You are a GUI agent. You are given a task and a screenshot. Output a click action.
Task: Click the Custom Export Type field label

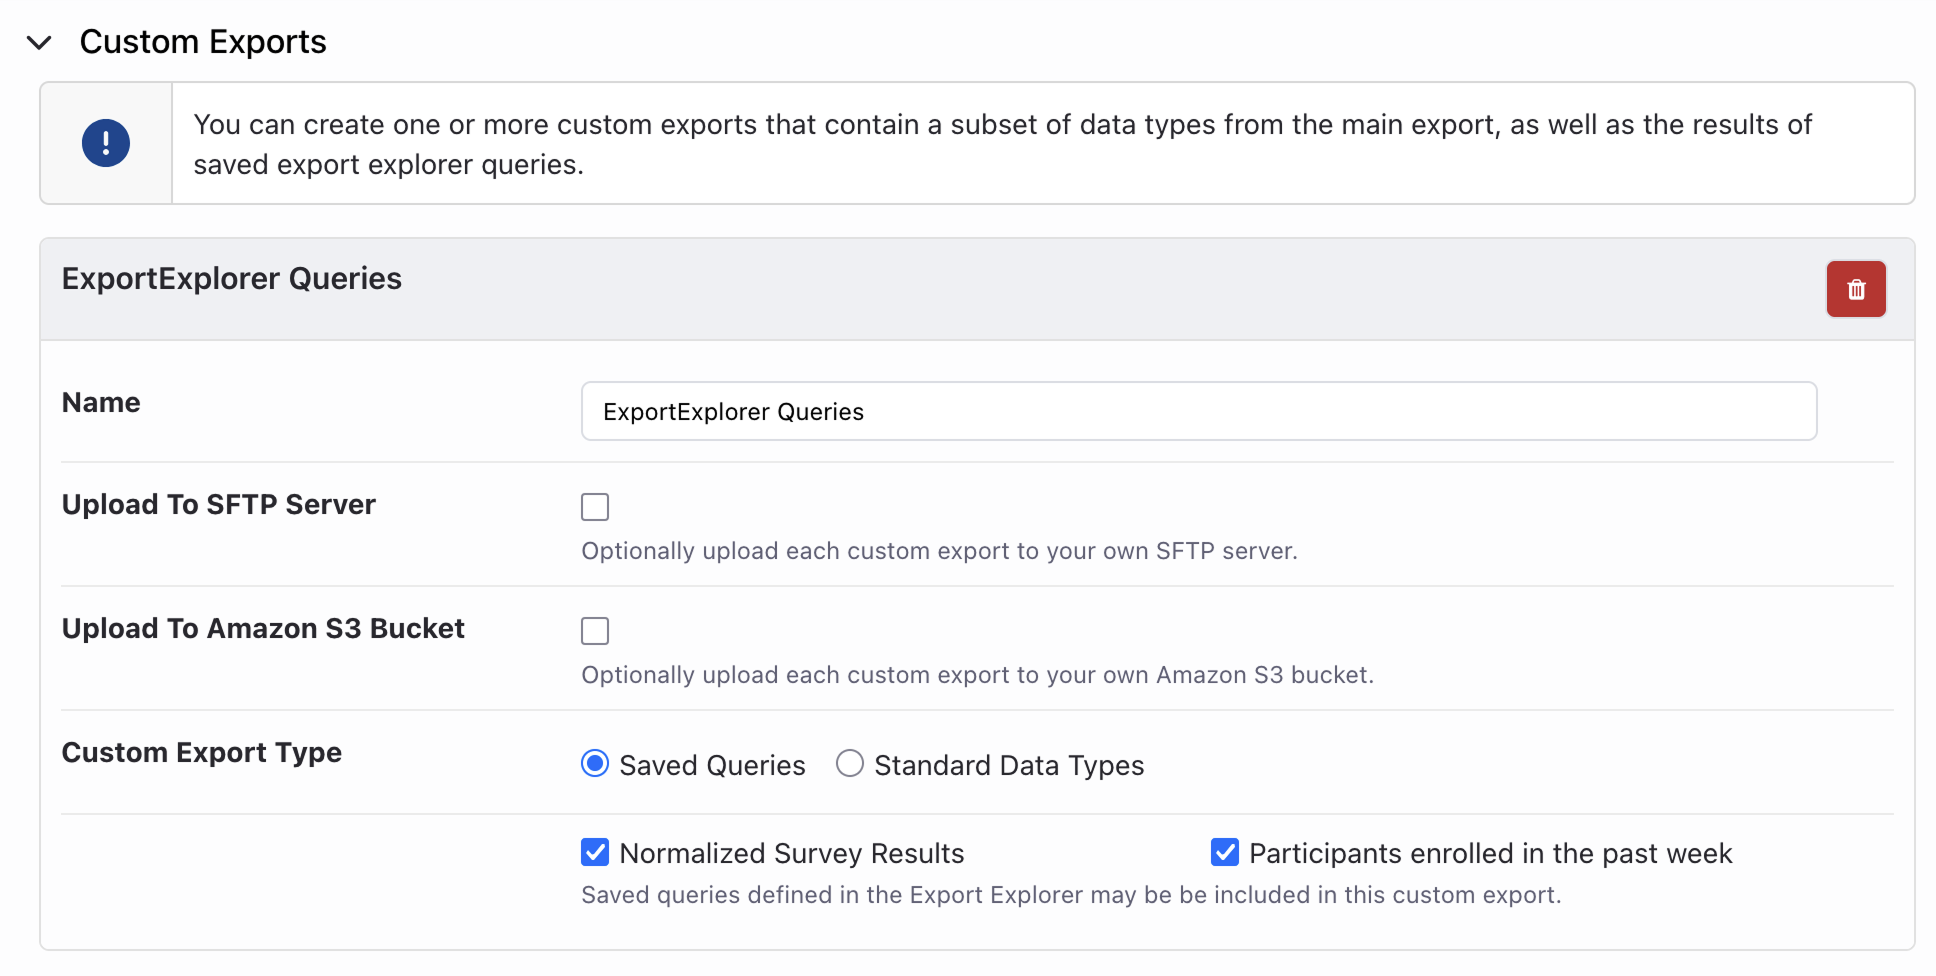click(x=202, y=753)
